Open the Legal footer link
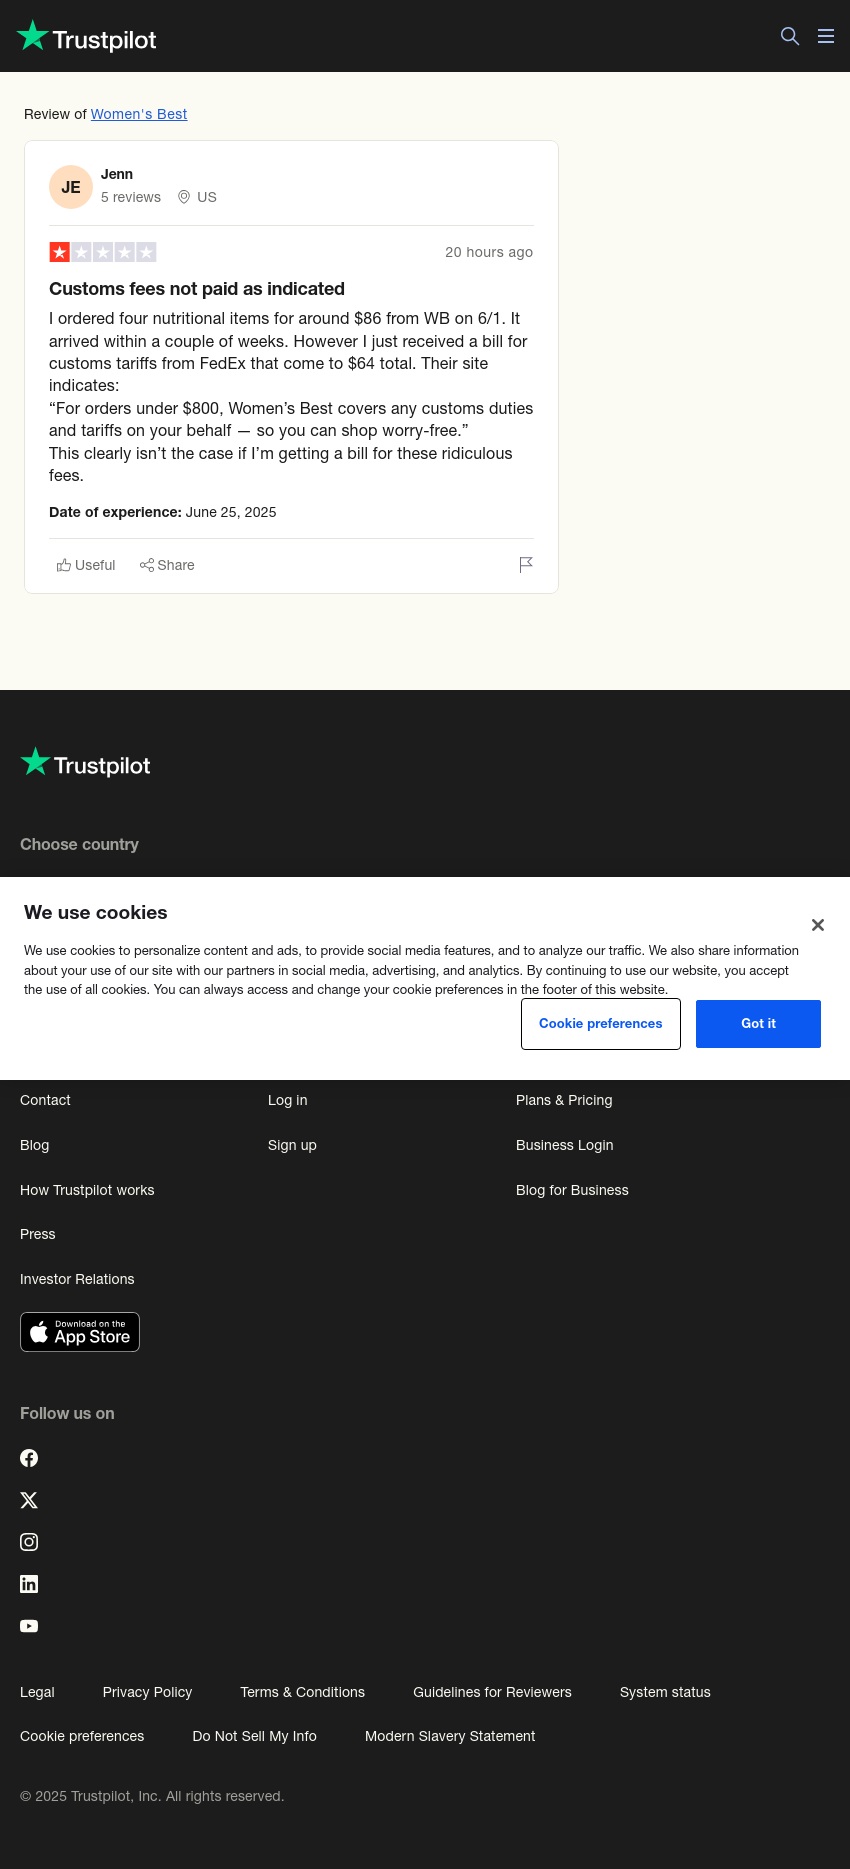850x1869 pixels. [x=37, y=1692]
